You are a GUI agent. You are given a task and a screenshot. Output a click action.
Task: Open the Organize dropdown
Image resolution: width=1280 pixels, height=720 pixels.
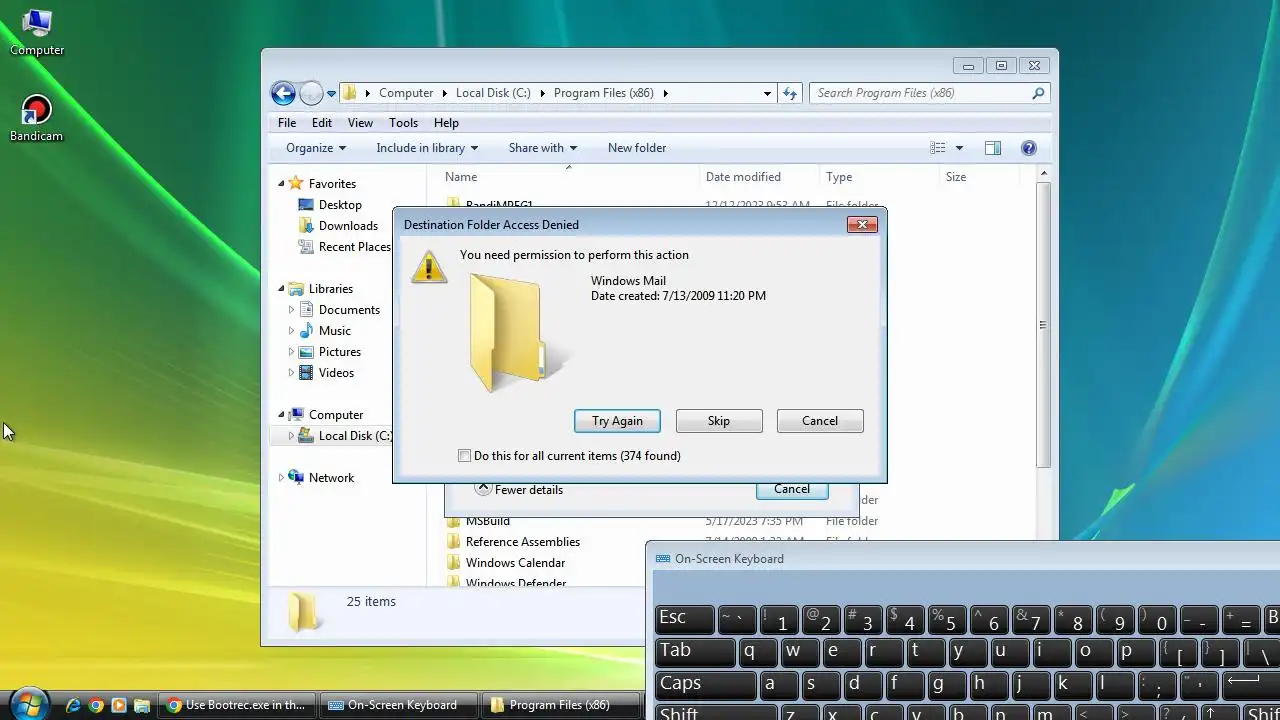tap(315, 148)
